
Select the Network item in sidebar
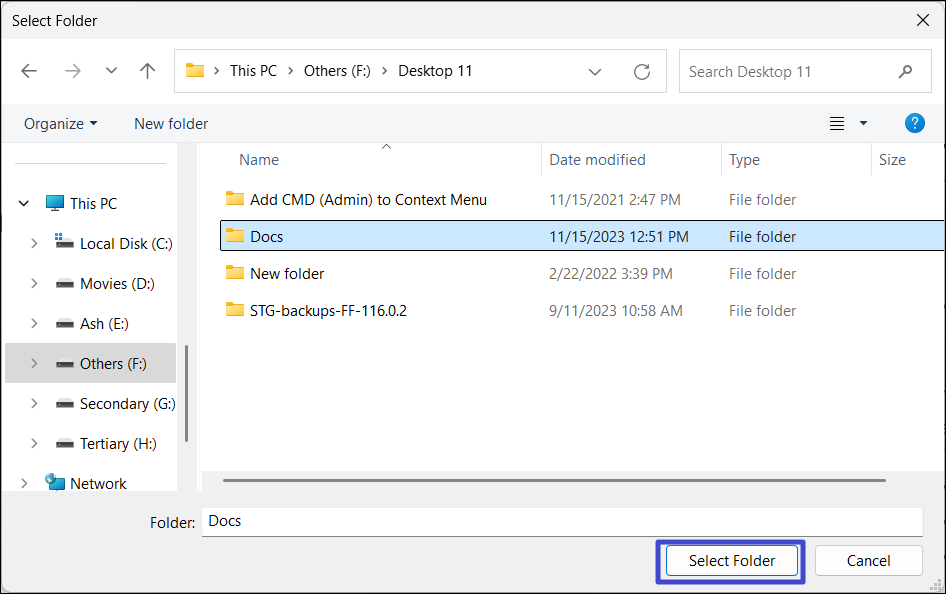click(98, 483)
